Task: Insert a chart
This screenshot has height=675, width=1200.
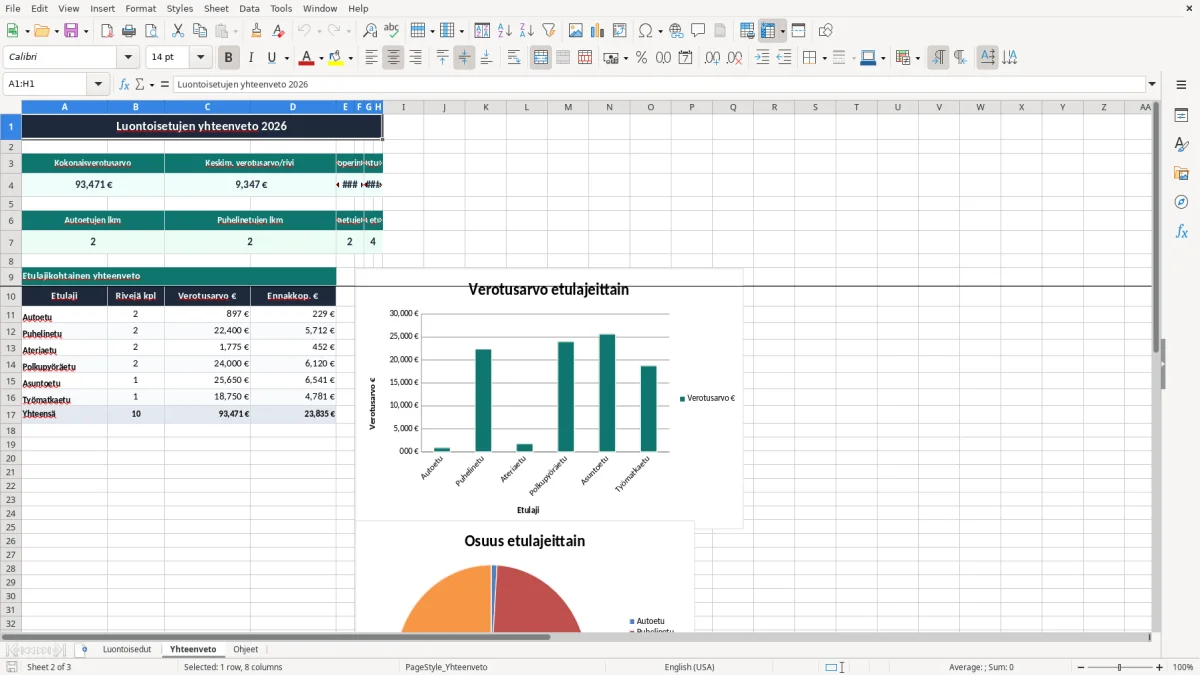Action: tap(598, 31)
